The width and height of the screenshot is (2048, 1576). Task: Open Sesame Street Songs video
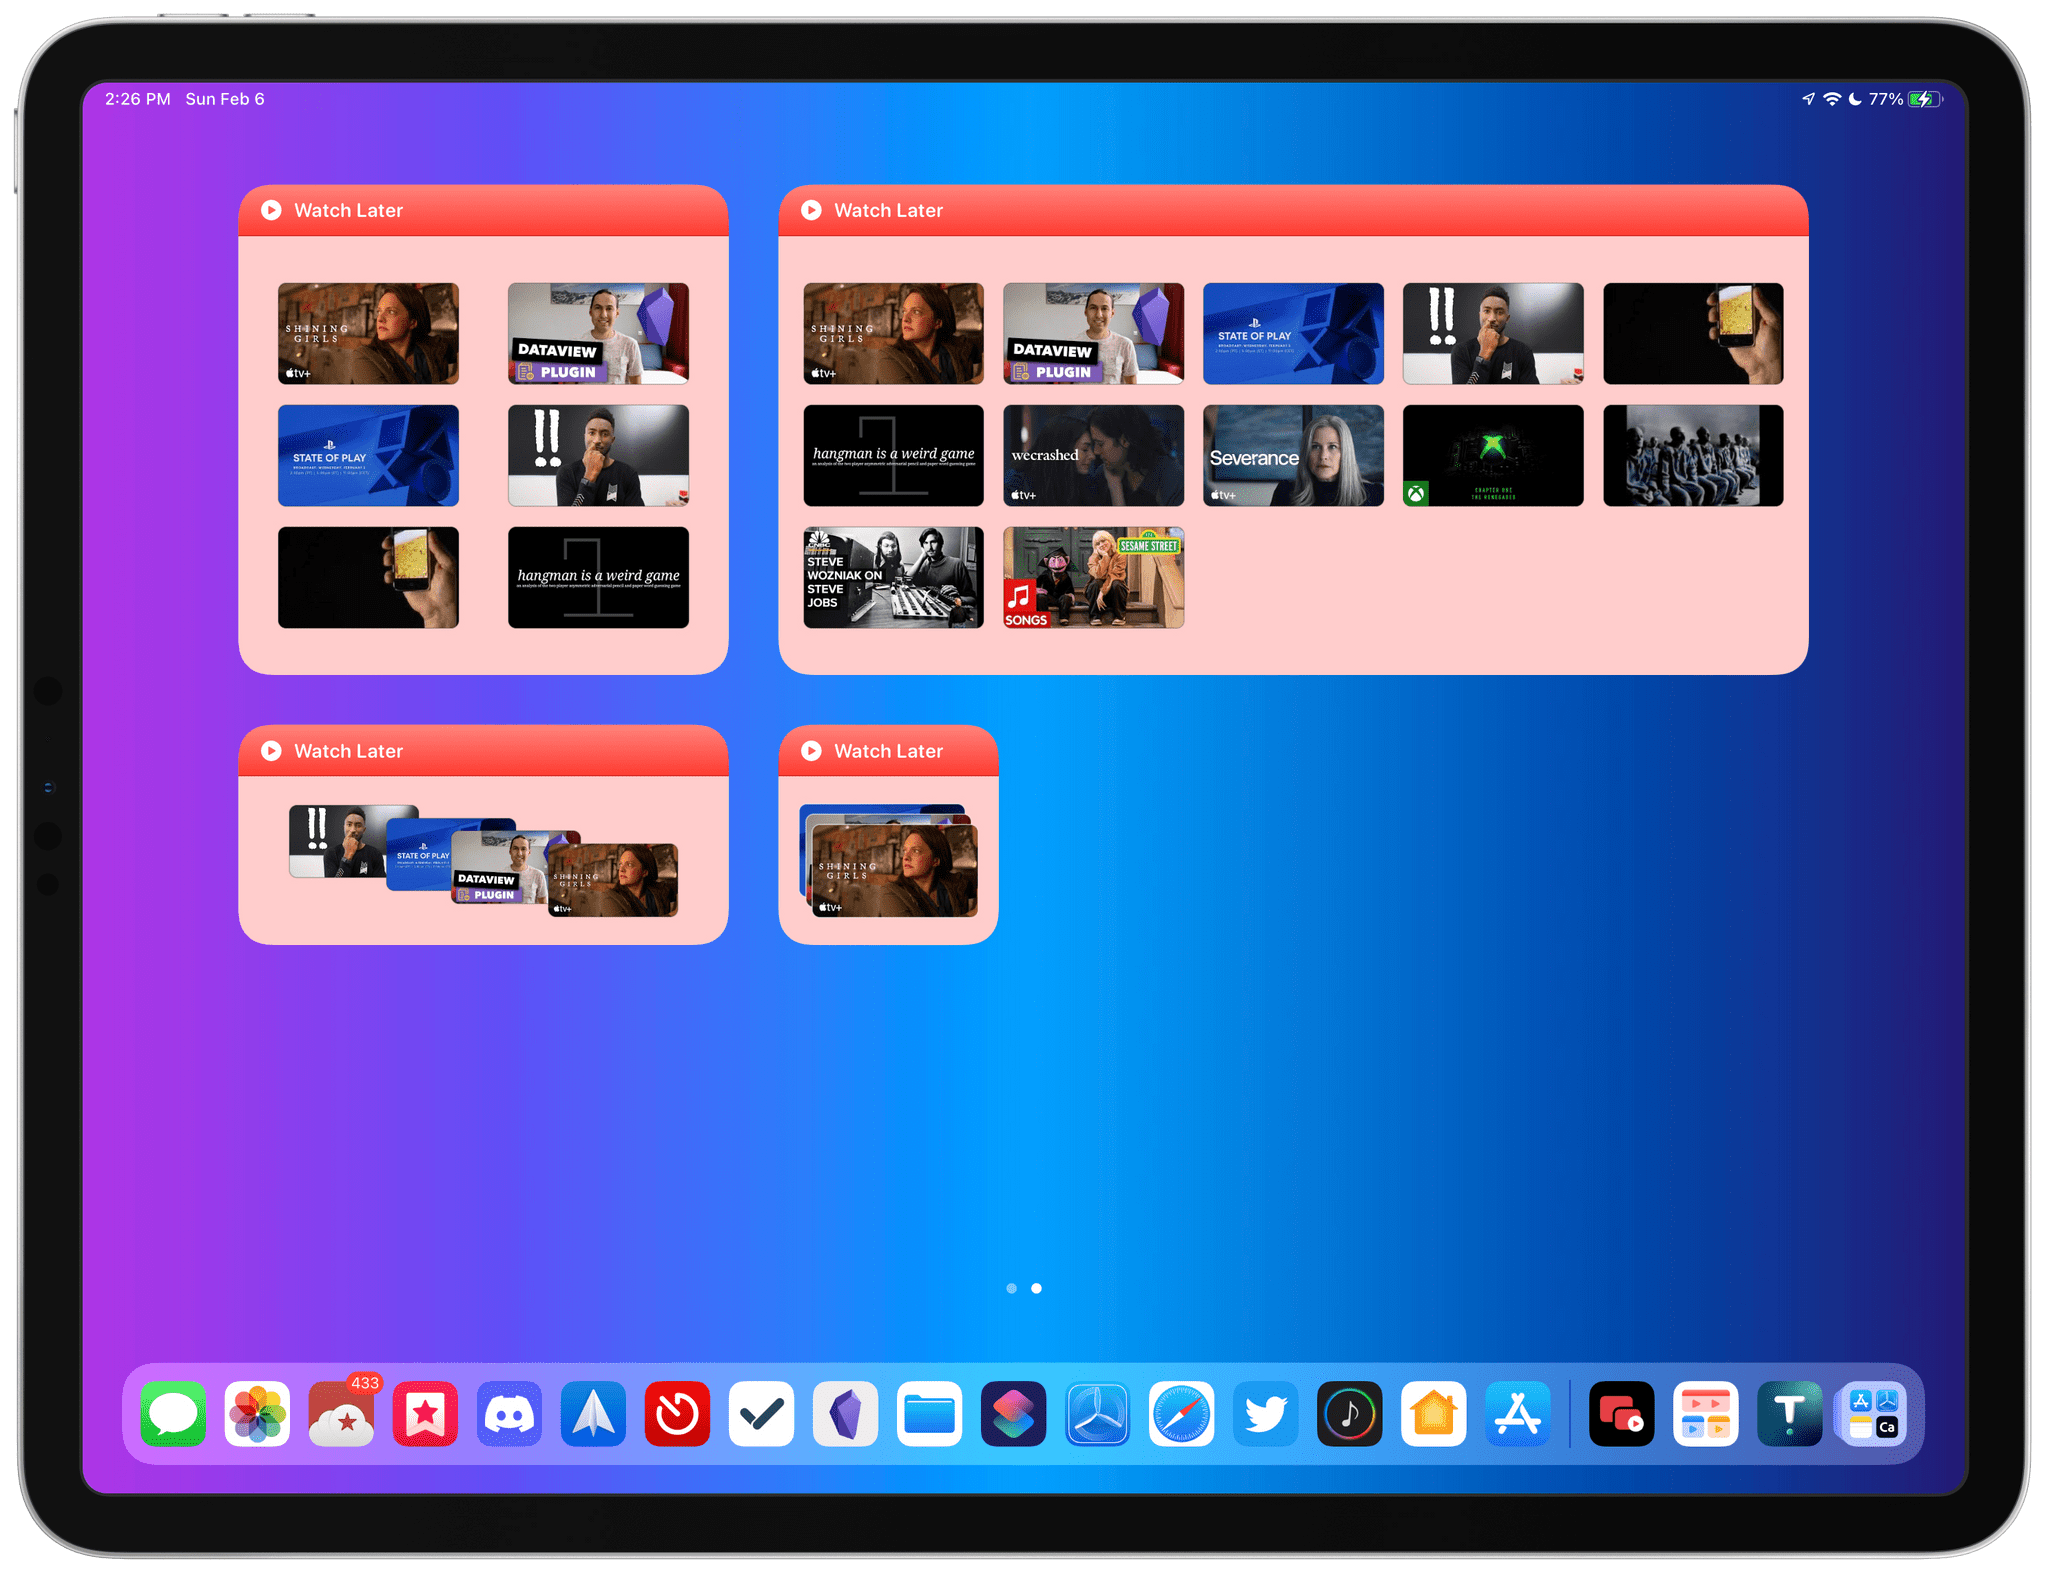point(1093,577)
